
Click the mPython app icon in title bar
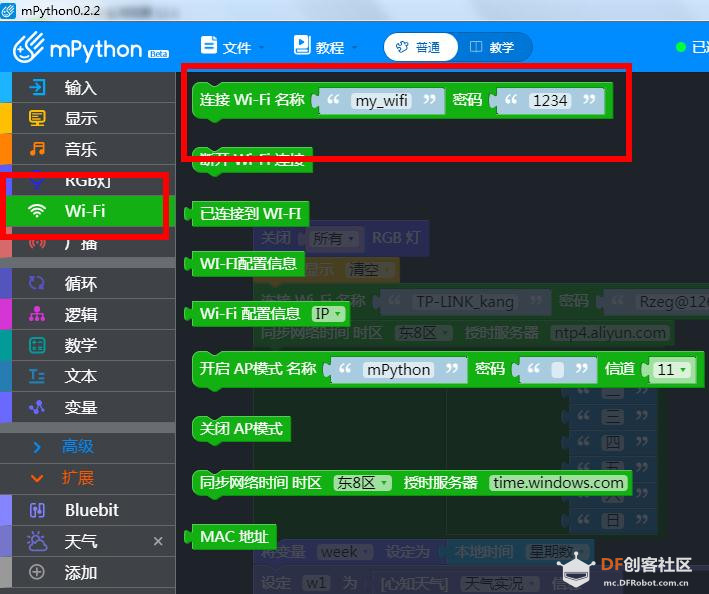point(8,10)
